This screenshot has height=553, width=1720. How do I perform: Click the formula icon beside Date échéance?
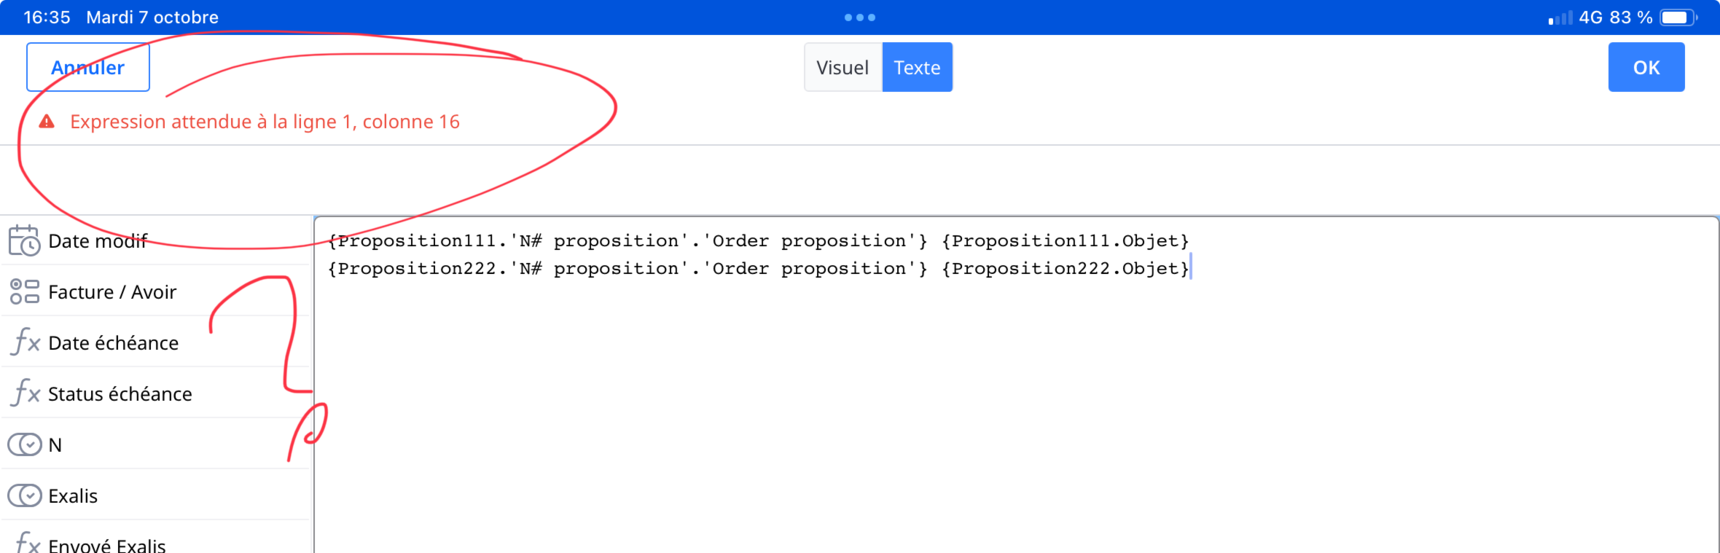point(24,343)
